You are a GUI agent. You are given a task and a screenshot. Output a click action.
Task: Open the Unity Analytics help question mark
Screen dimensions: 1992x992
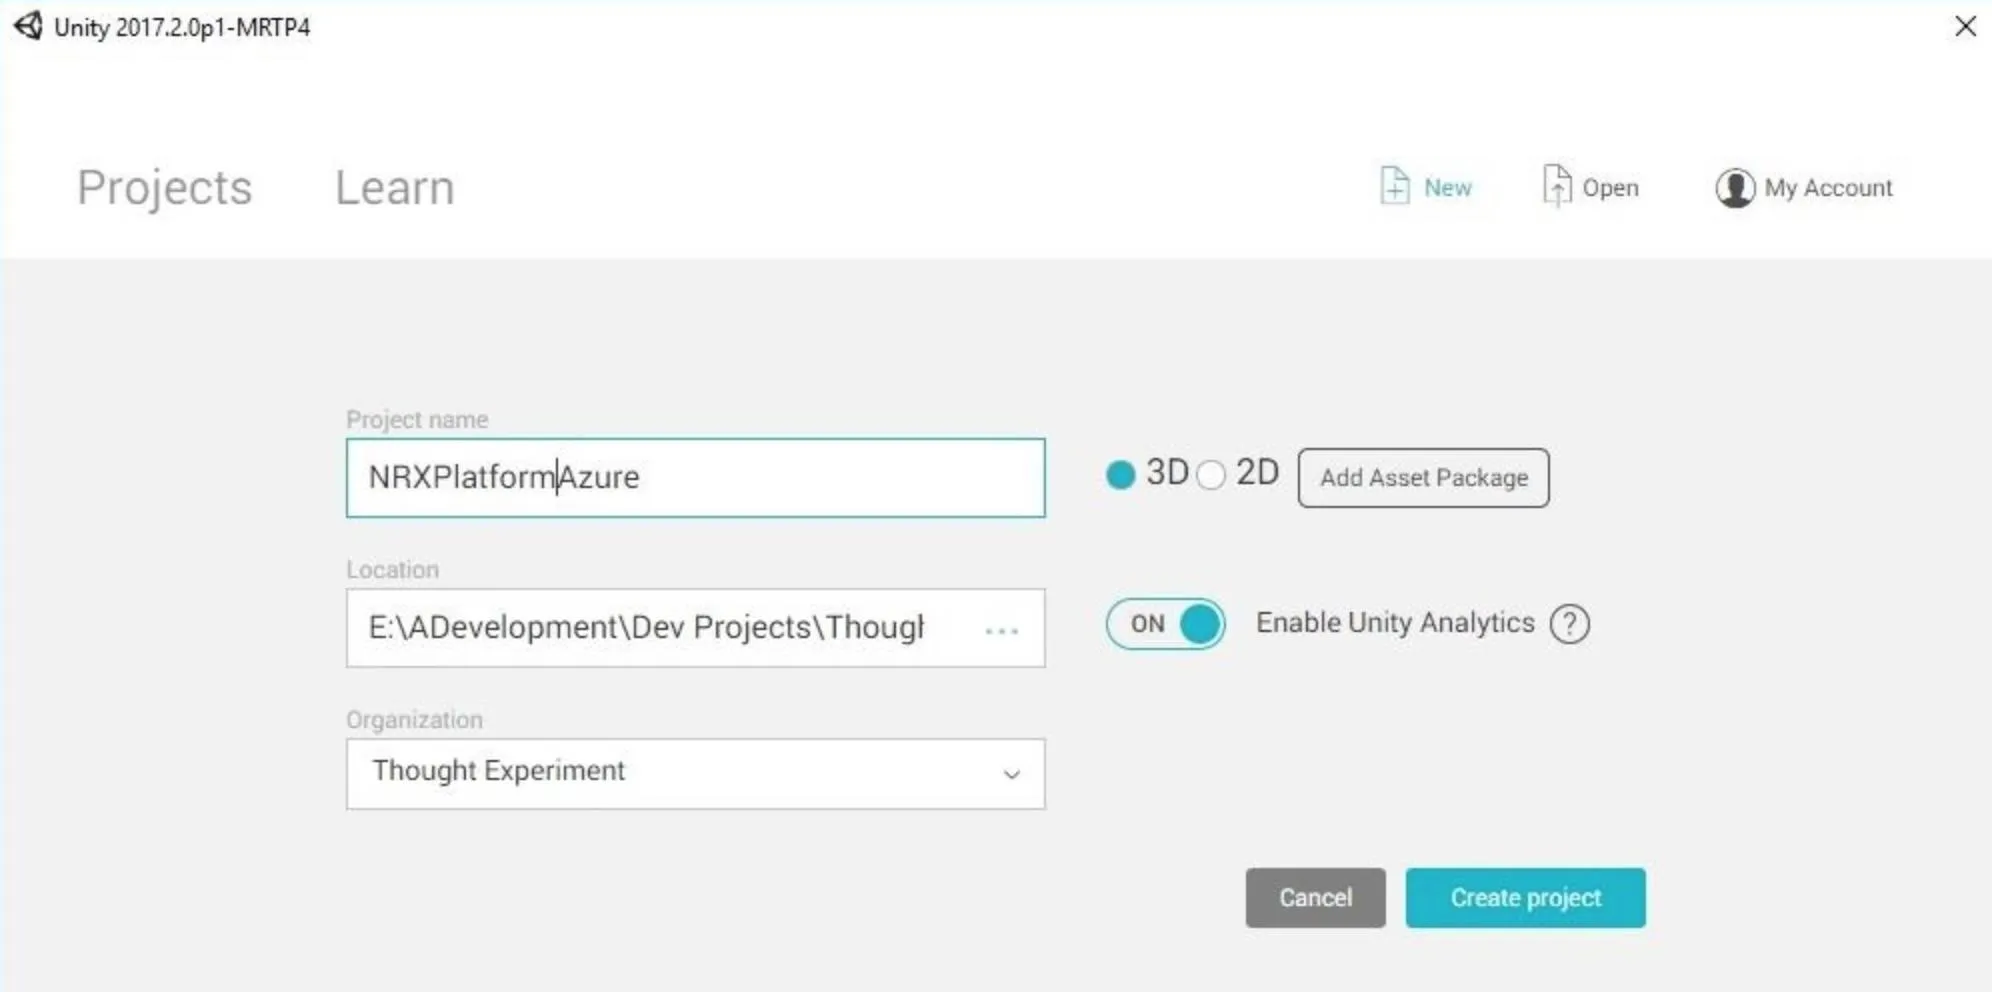(1569, 624)
